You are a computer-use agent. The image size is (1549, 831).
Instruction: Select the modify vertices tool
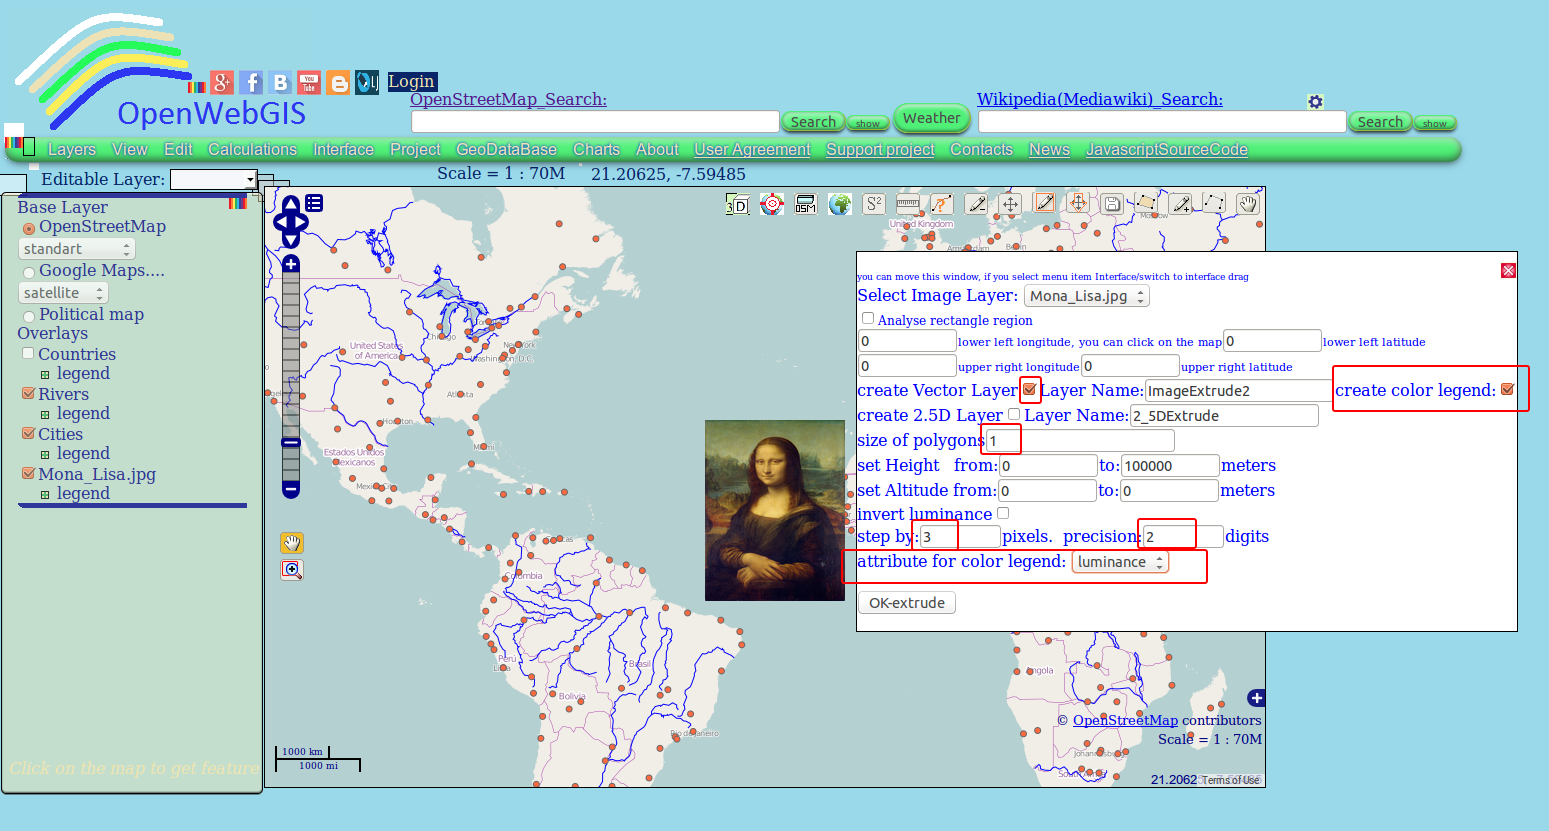[1214, 203]
